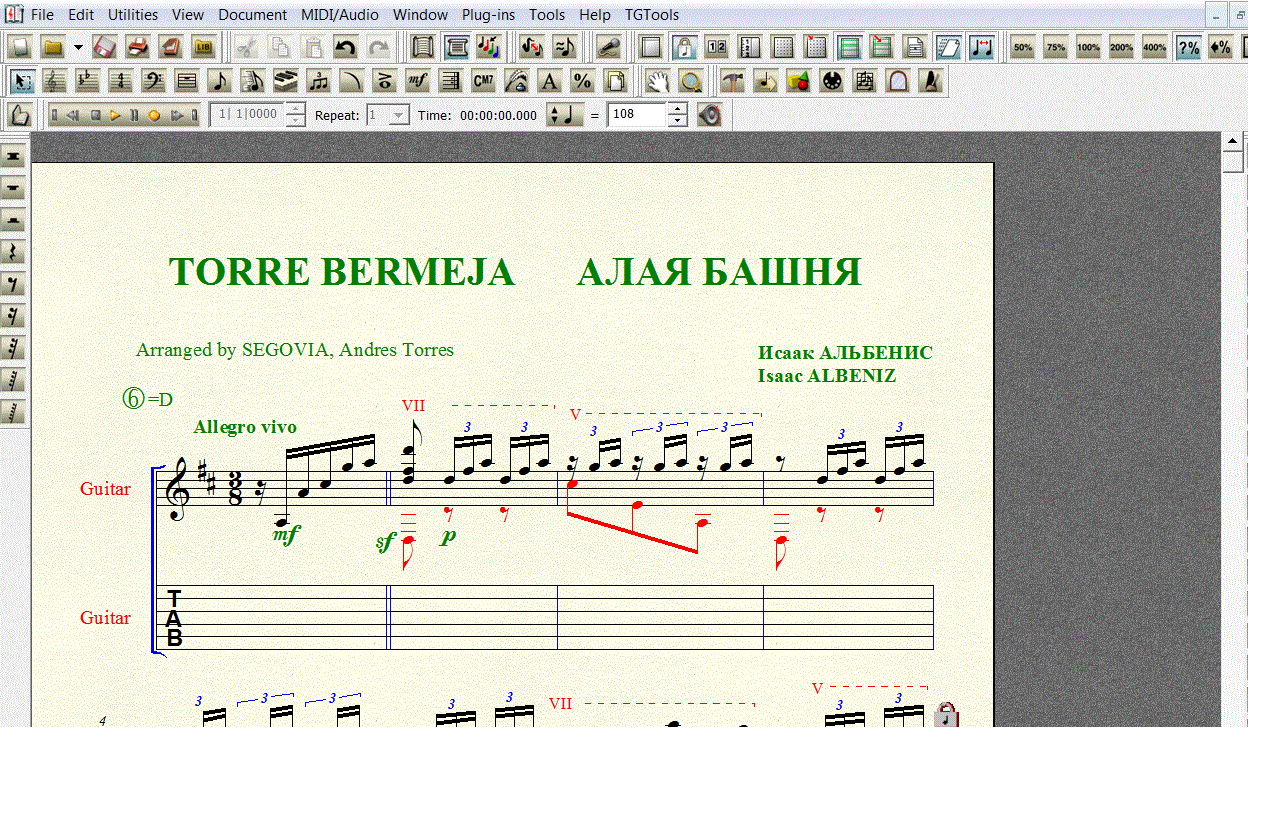Select the Articulation tool

pyautogui.click(x=384, y=81)
